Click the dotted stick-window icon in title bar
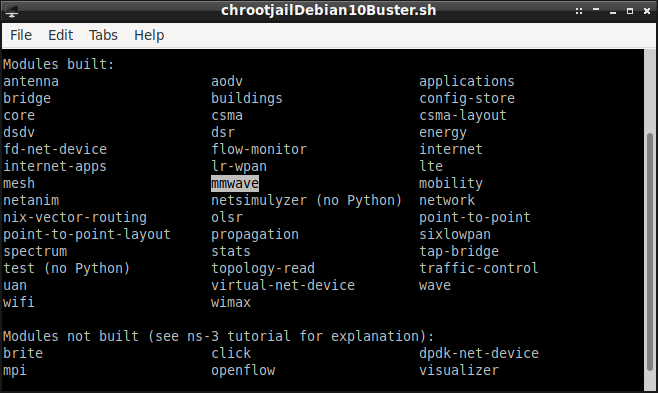658x393 pixels. (579, 11)
